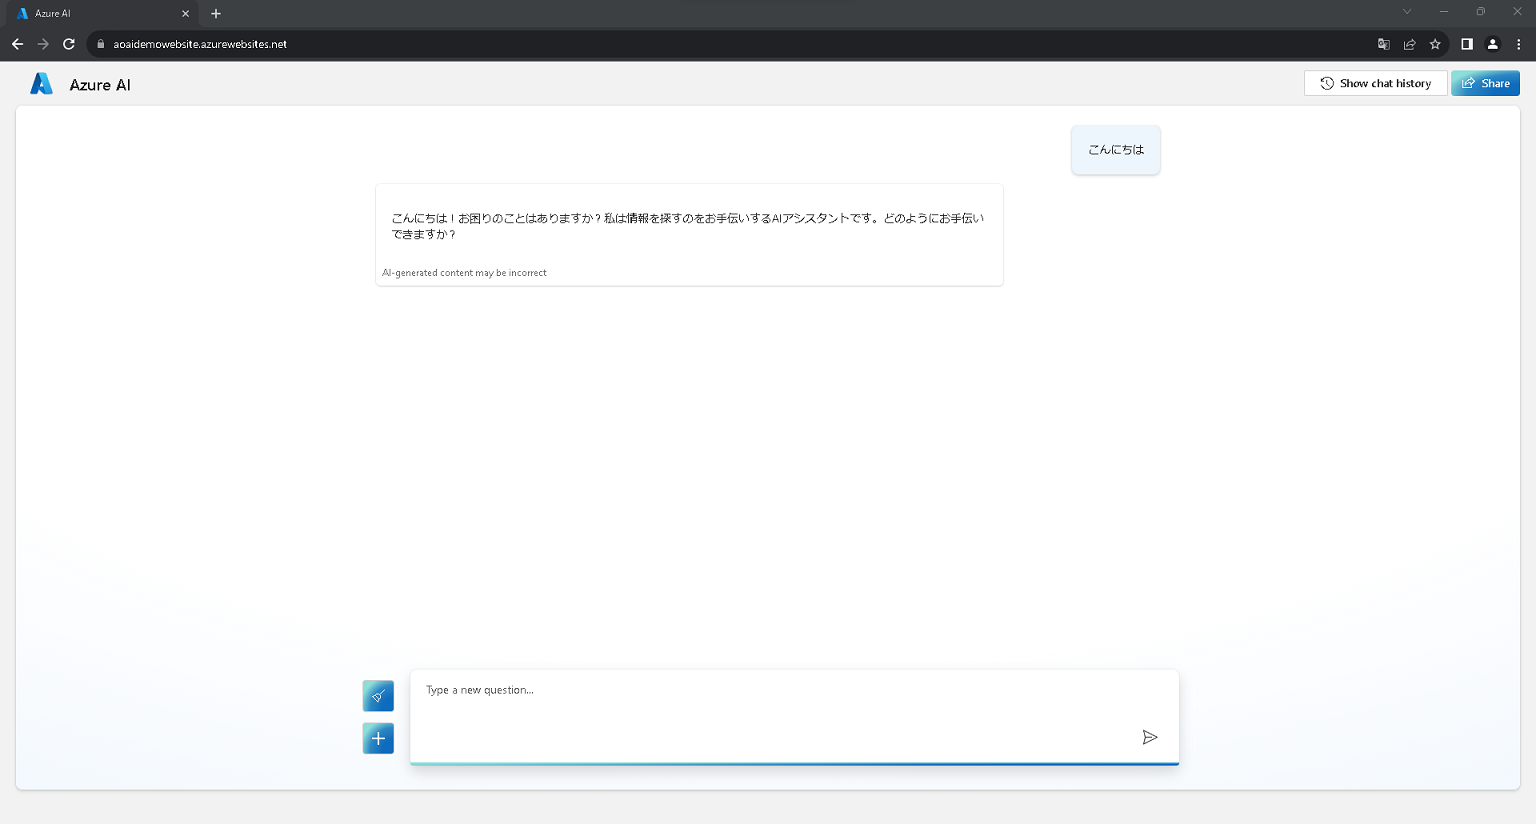1536x824 pixels.
Task: Click the Share button
Action: tap(1485, 83)
